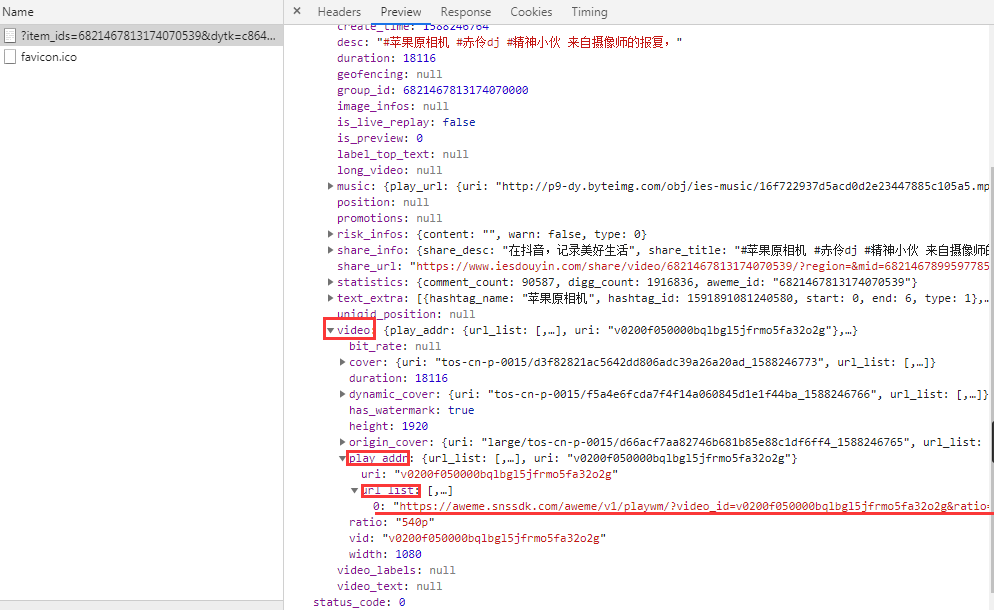The height and width of the screenshot is (610, 994).
Task: Select the 18116 value after duration above geofencing
Action: tap(419, 58)
